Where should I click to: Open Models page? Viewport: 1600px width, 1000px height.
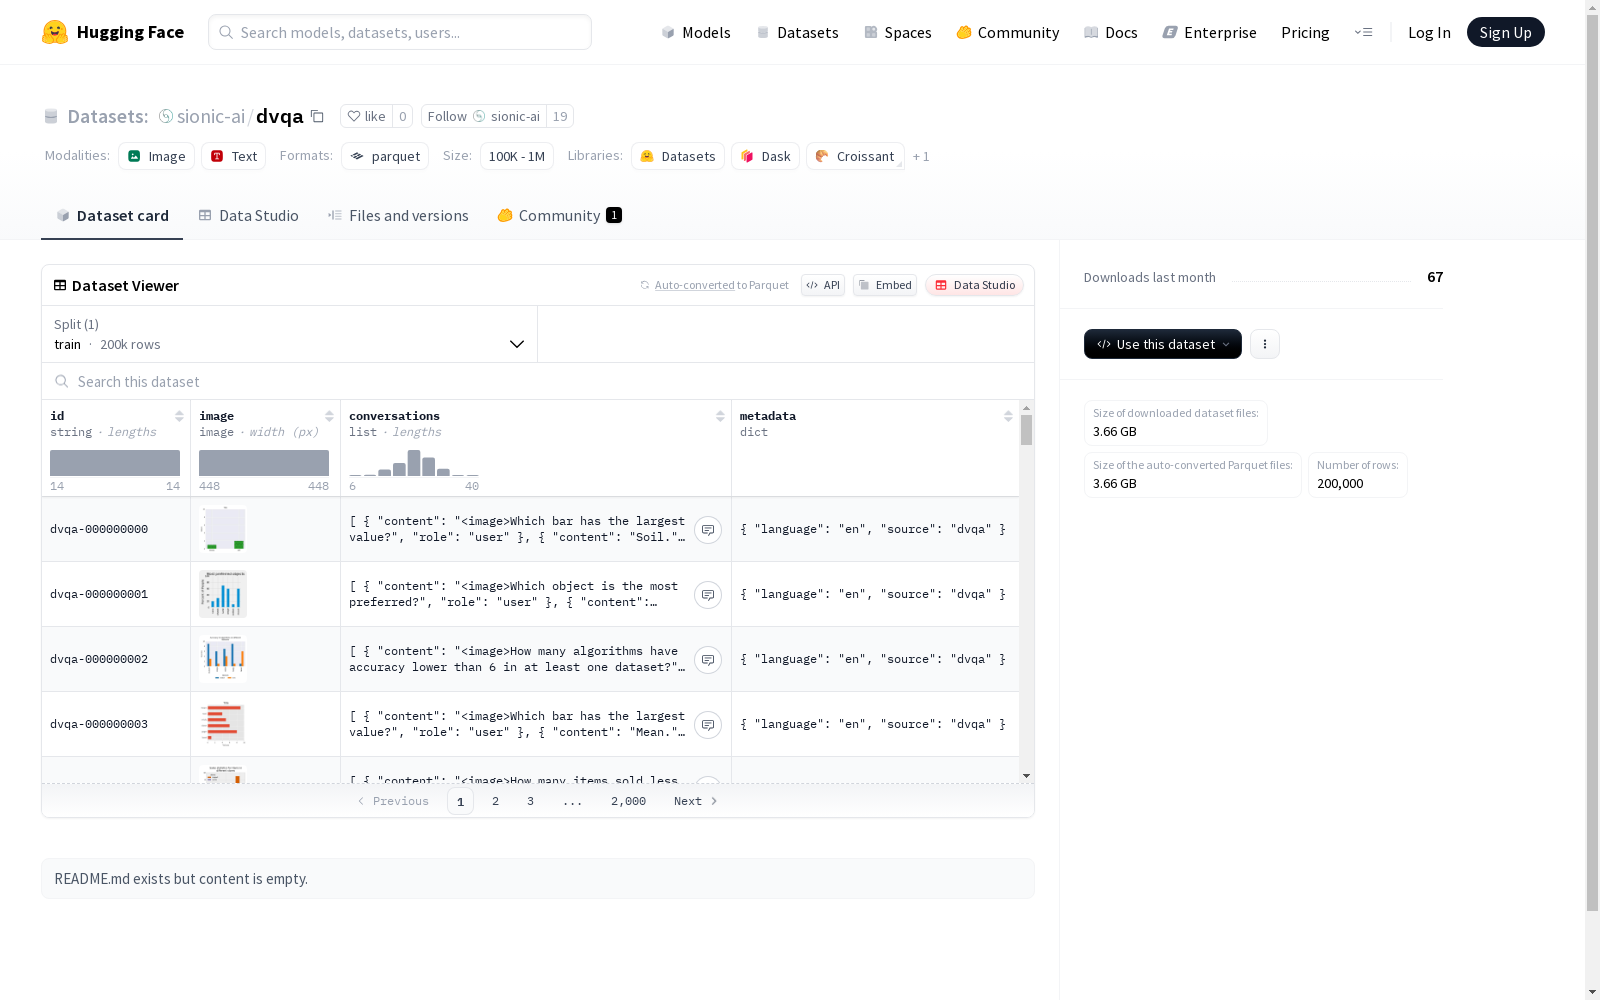[696, 32]
